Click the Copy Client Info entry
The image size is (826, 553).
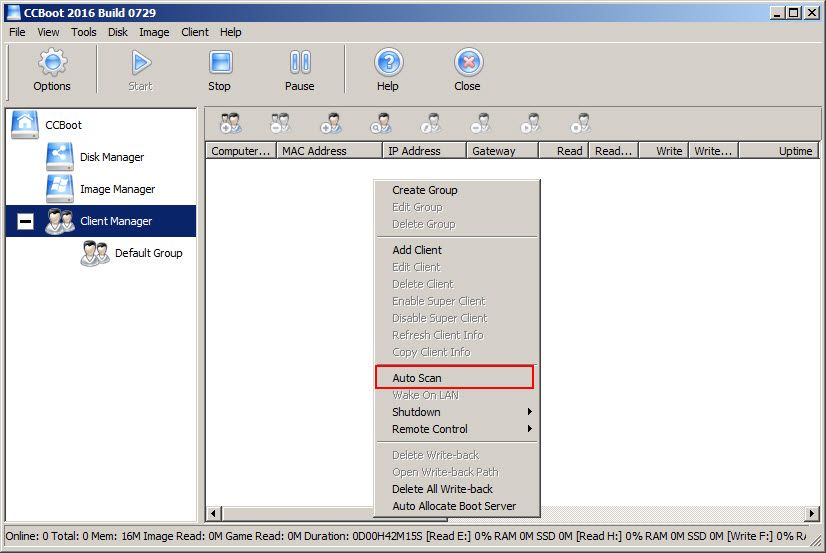457,352
